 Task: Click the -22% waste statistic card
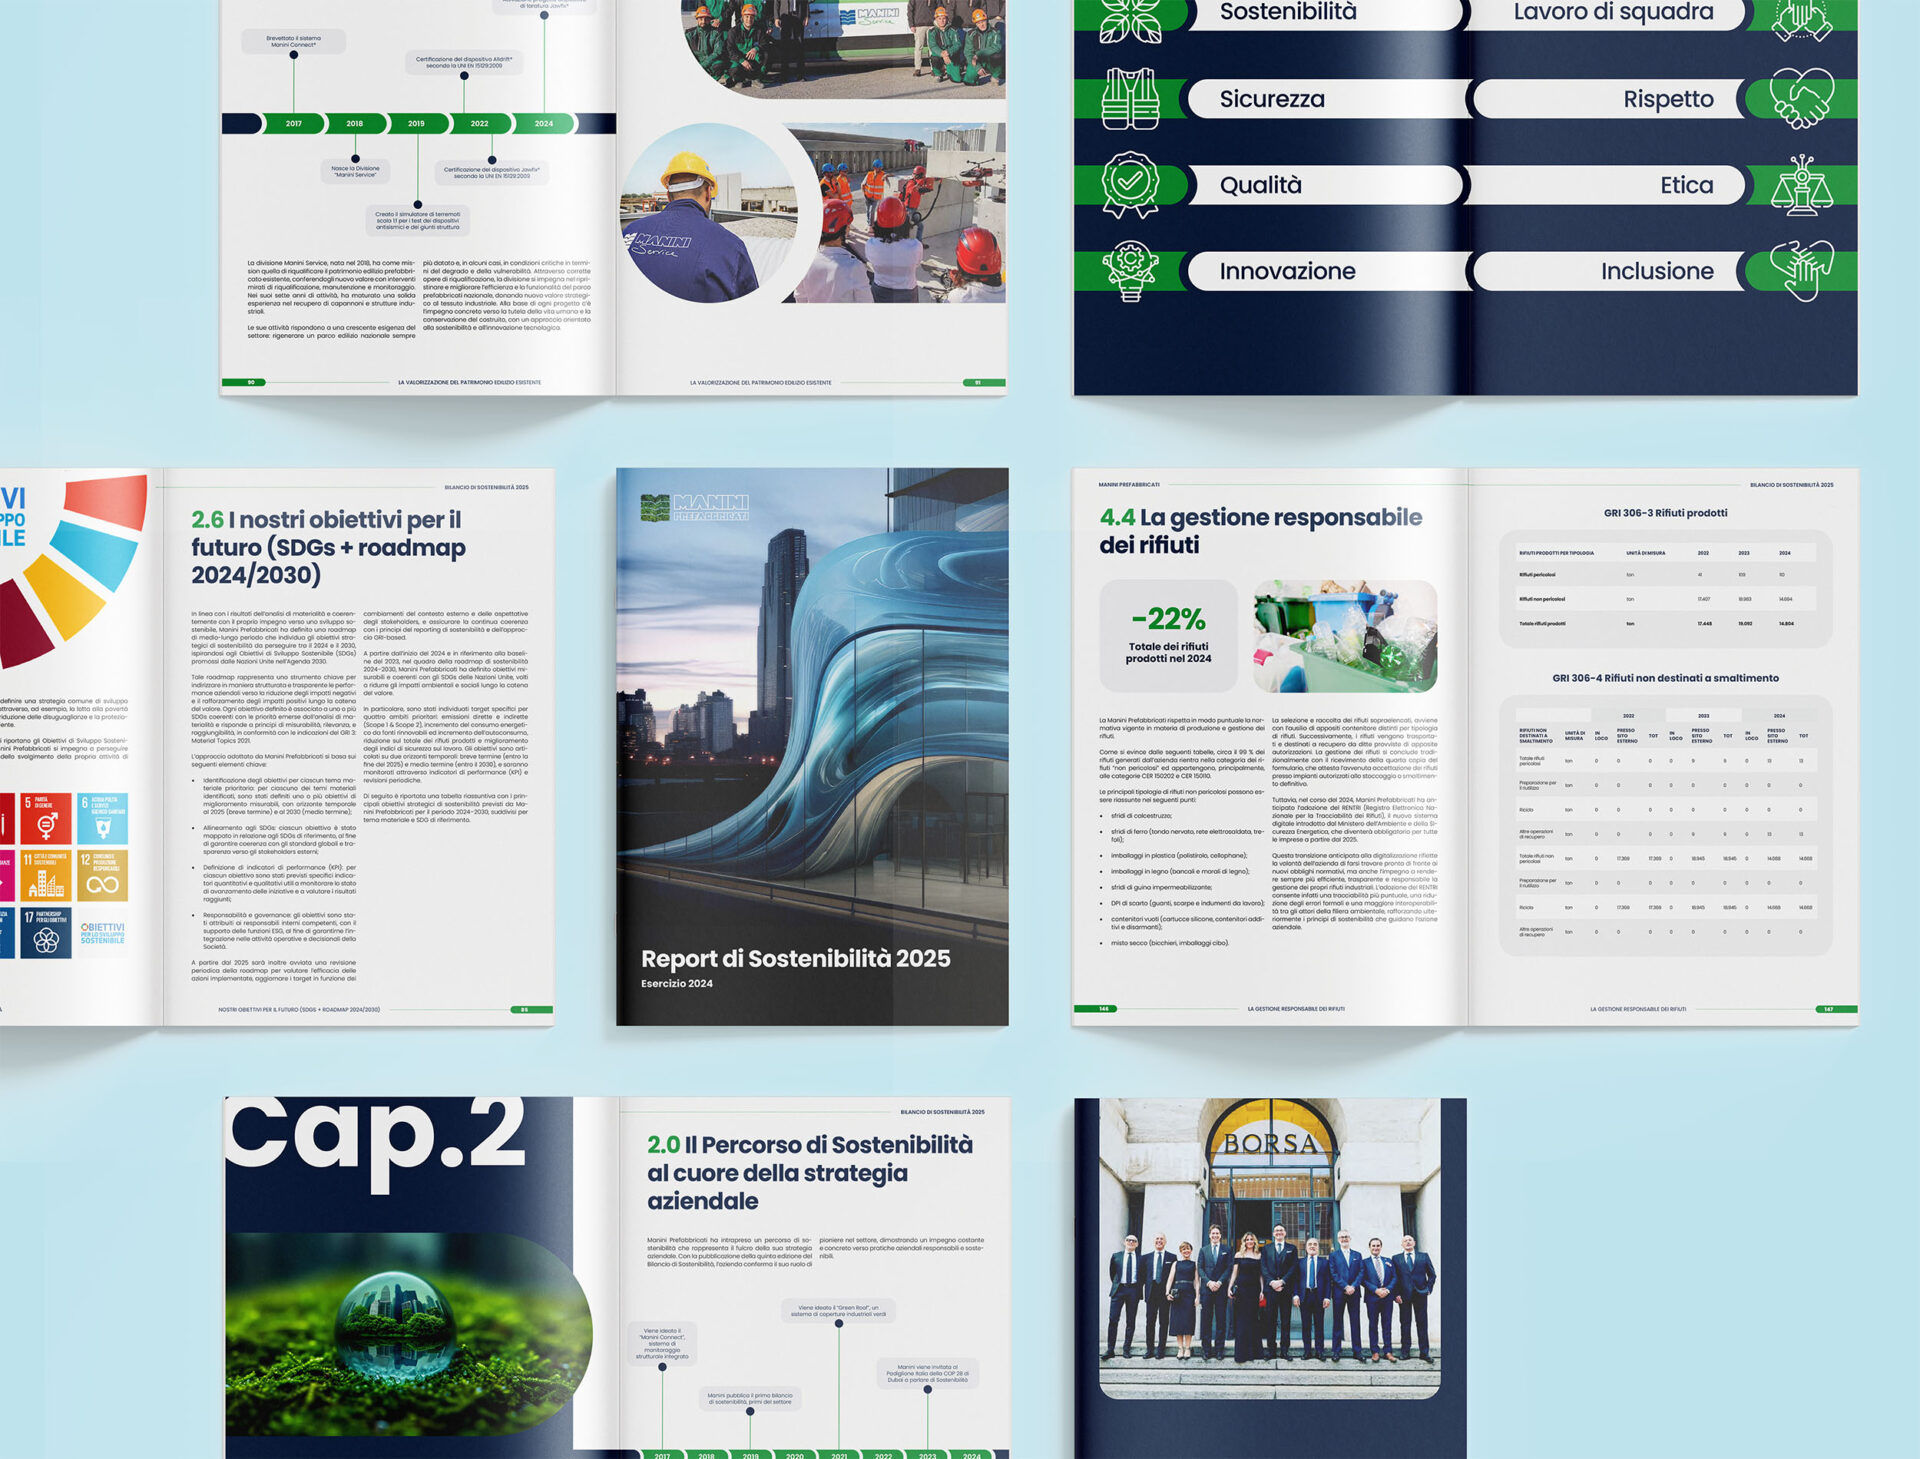pos(1168,635)
